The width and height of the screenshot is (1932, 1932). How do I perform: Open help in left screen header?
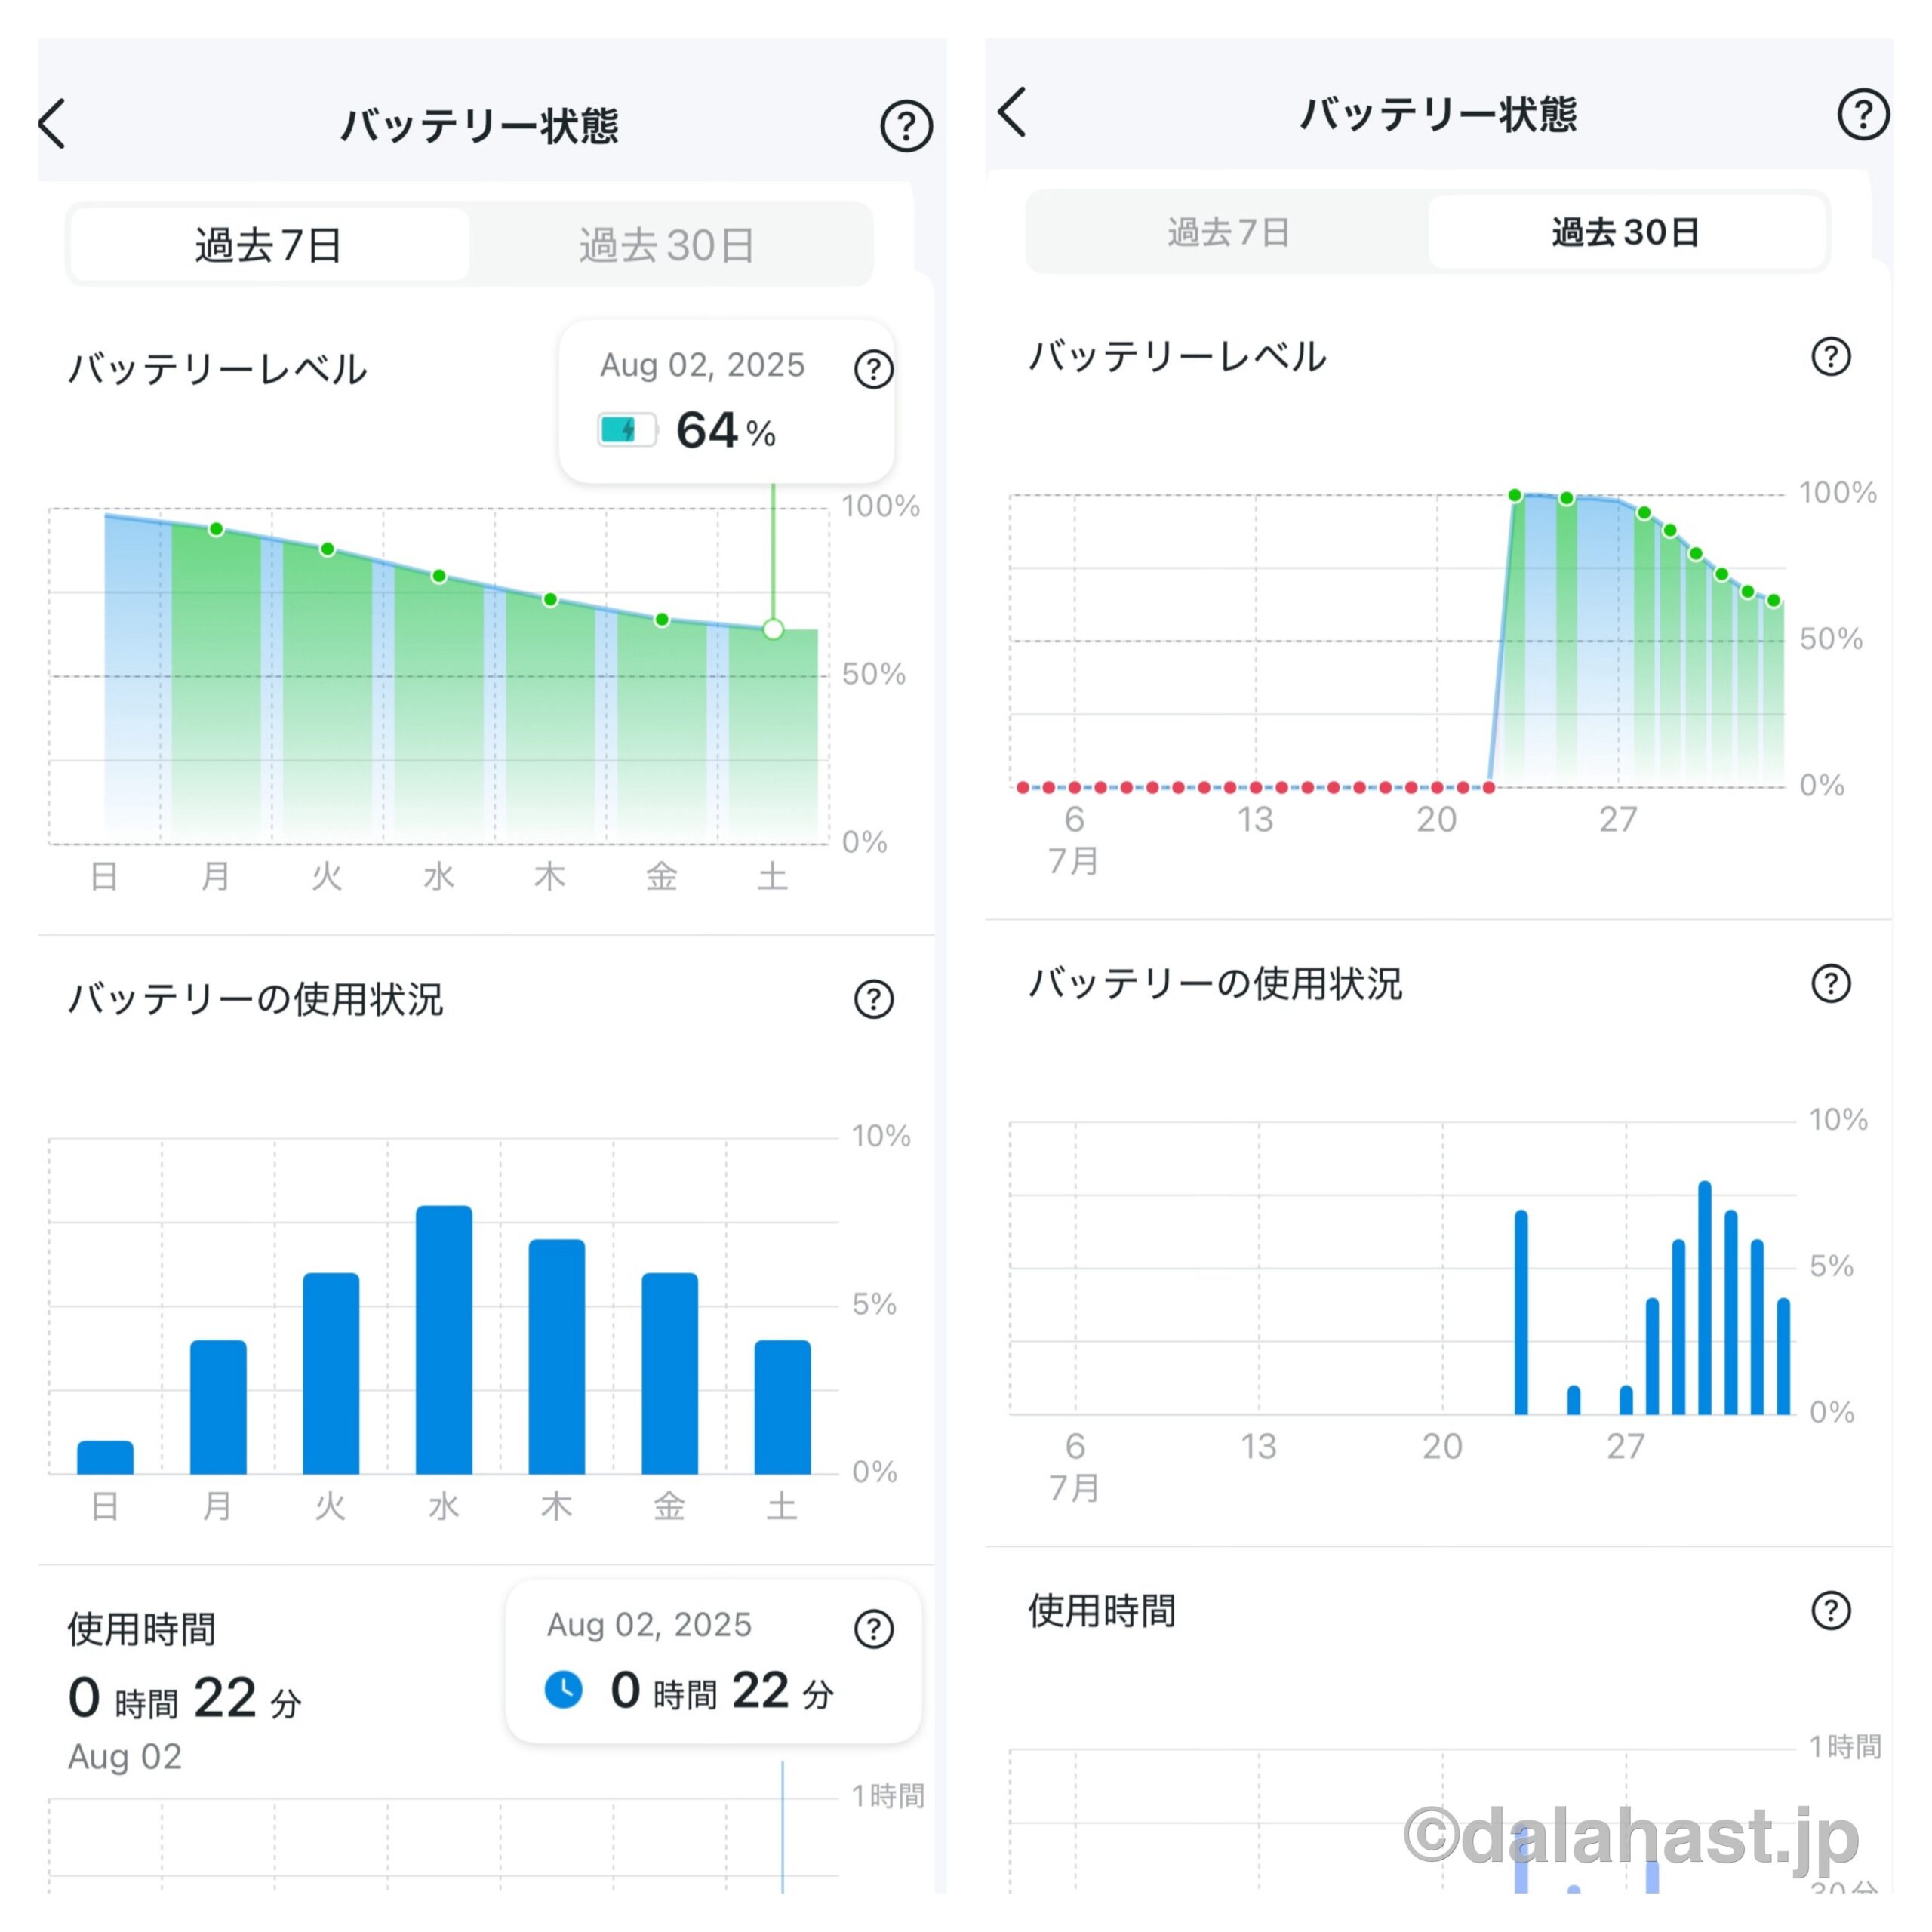click(906, 126)
